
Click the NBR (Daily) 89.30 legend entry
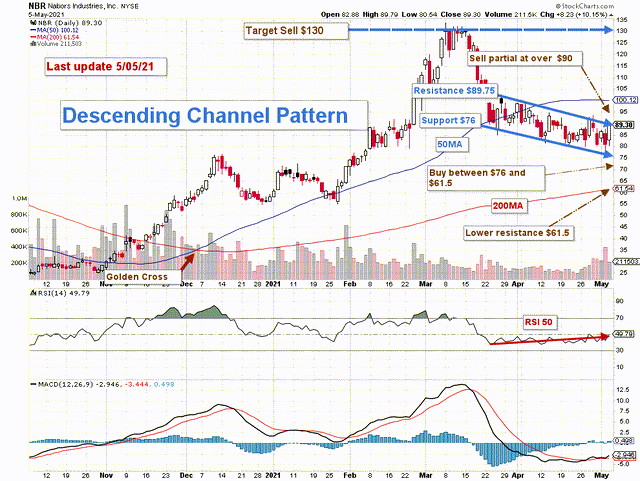[x=67, y=23]
